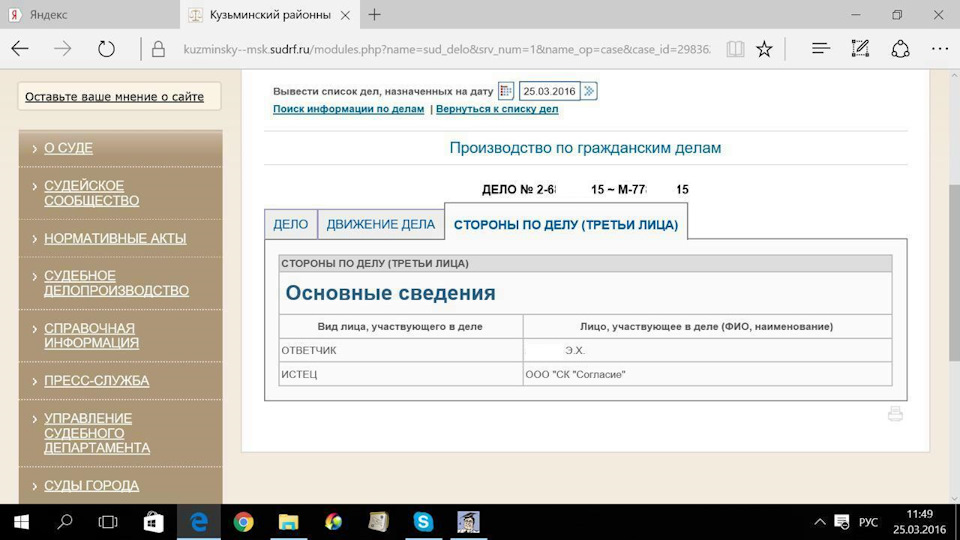
Task: Launch Google Chrome from taskbar
Action: tap(243, 522)
